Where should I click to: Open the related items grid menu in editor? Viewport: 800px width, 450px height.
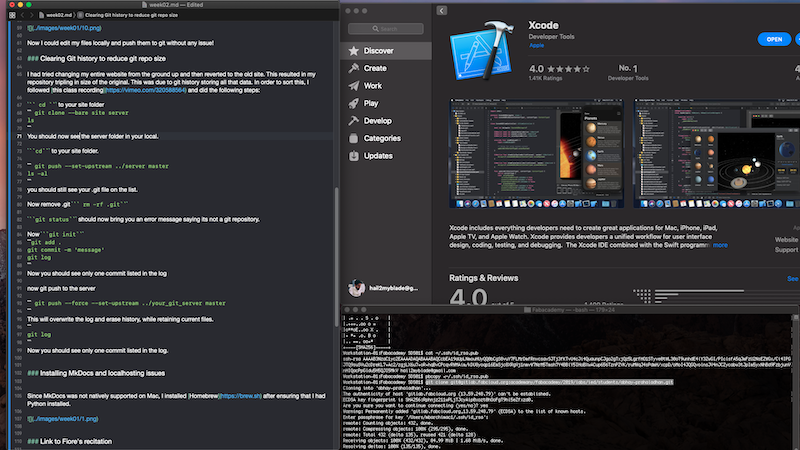click(x=12, y=15)
